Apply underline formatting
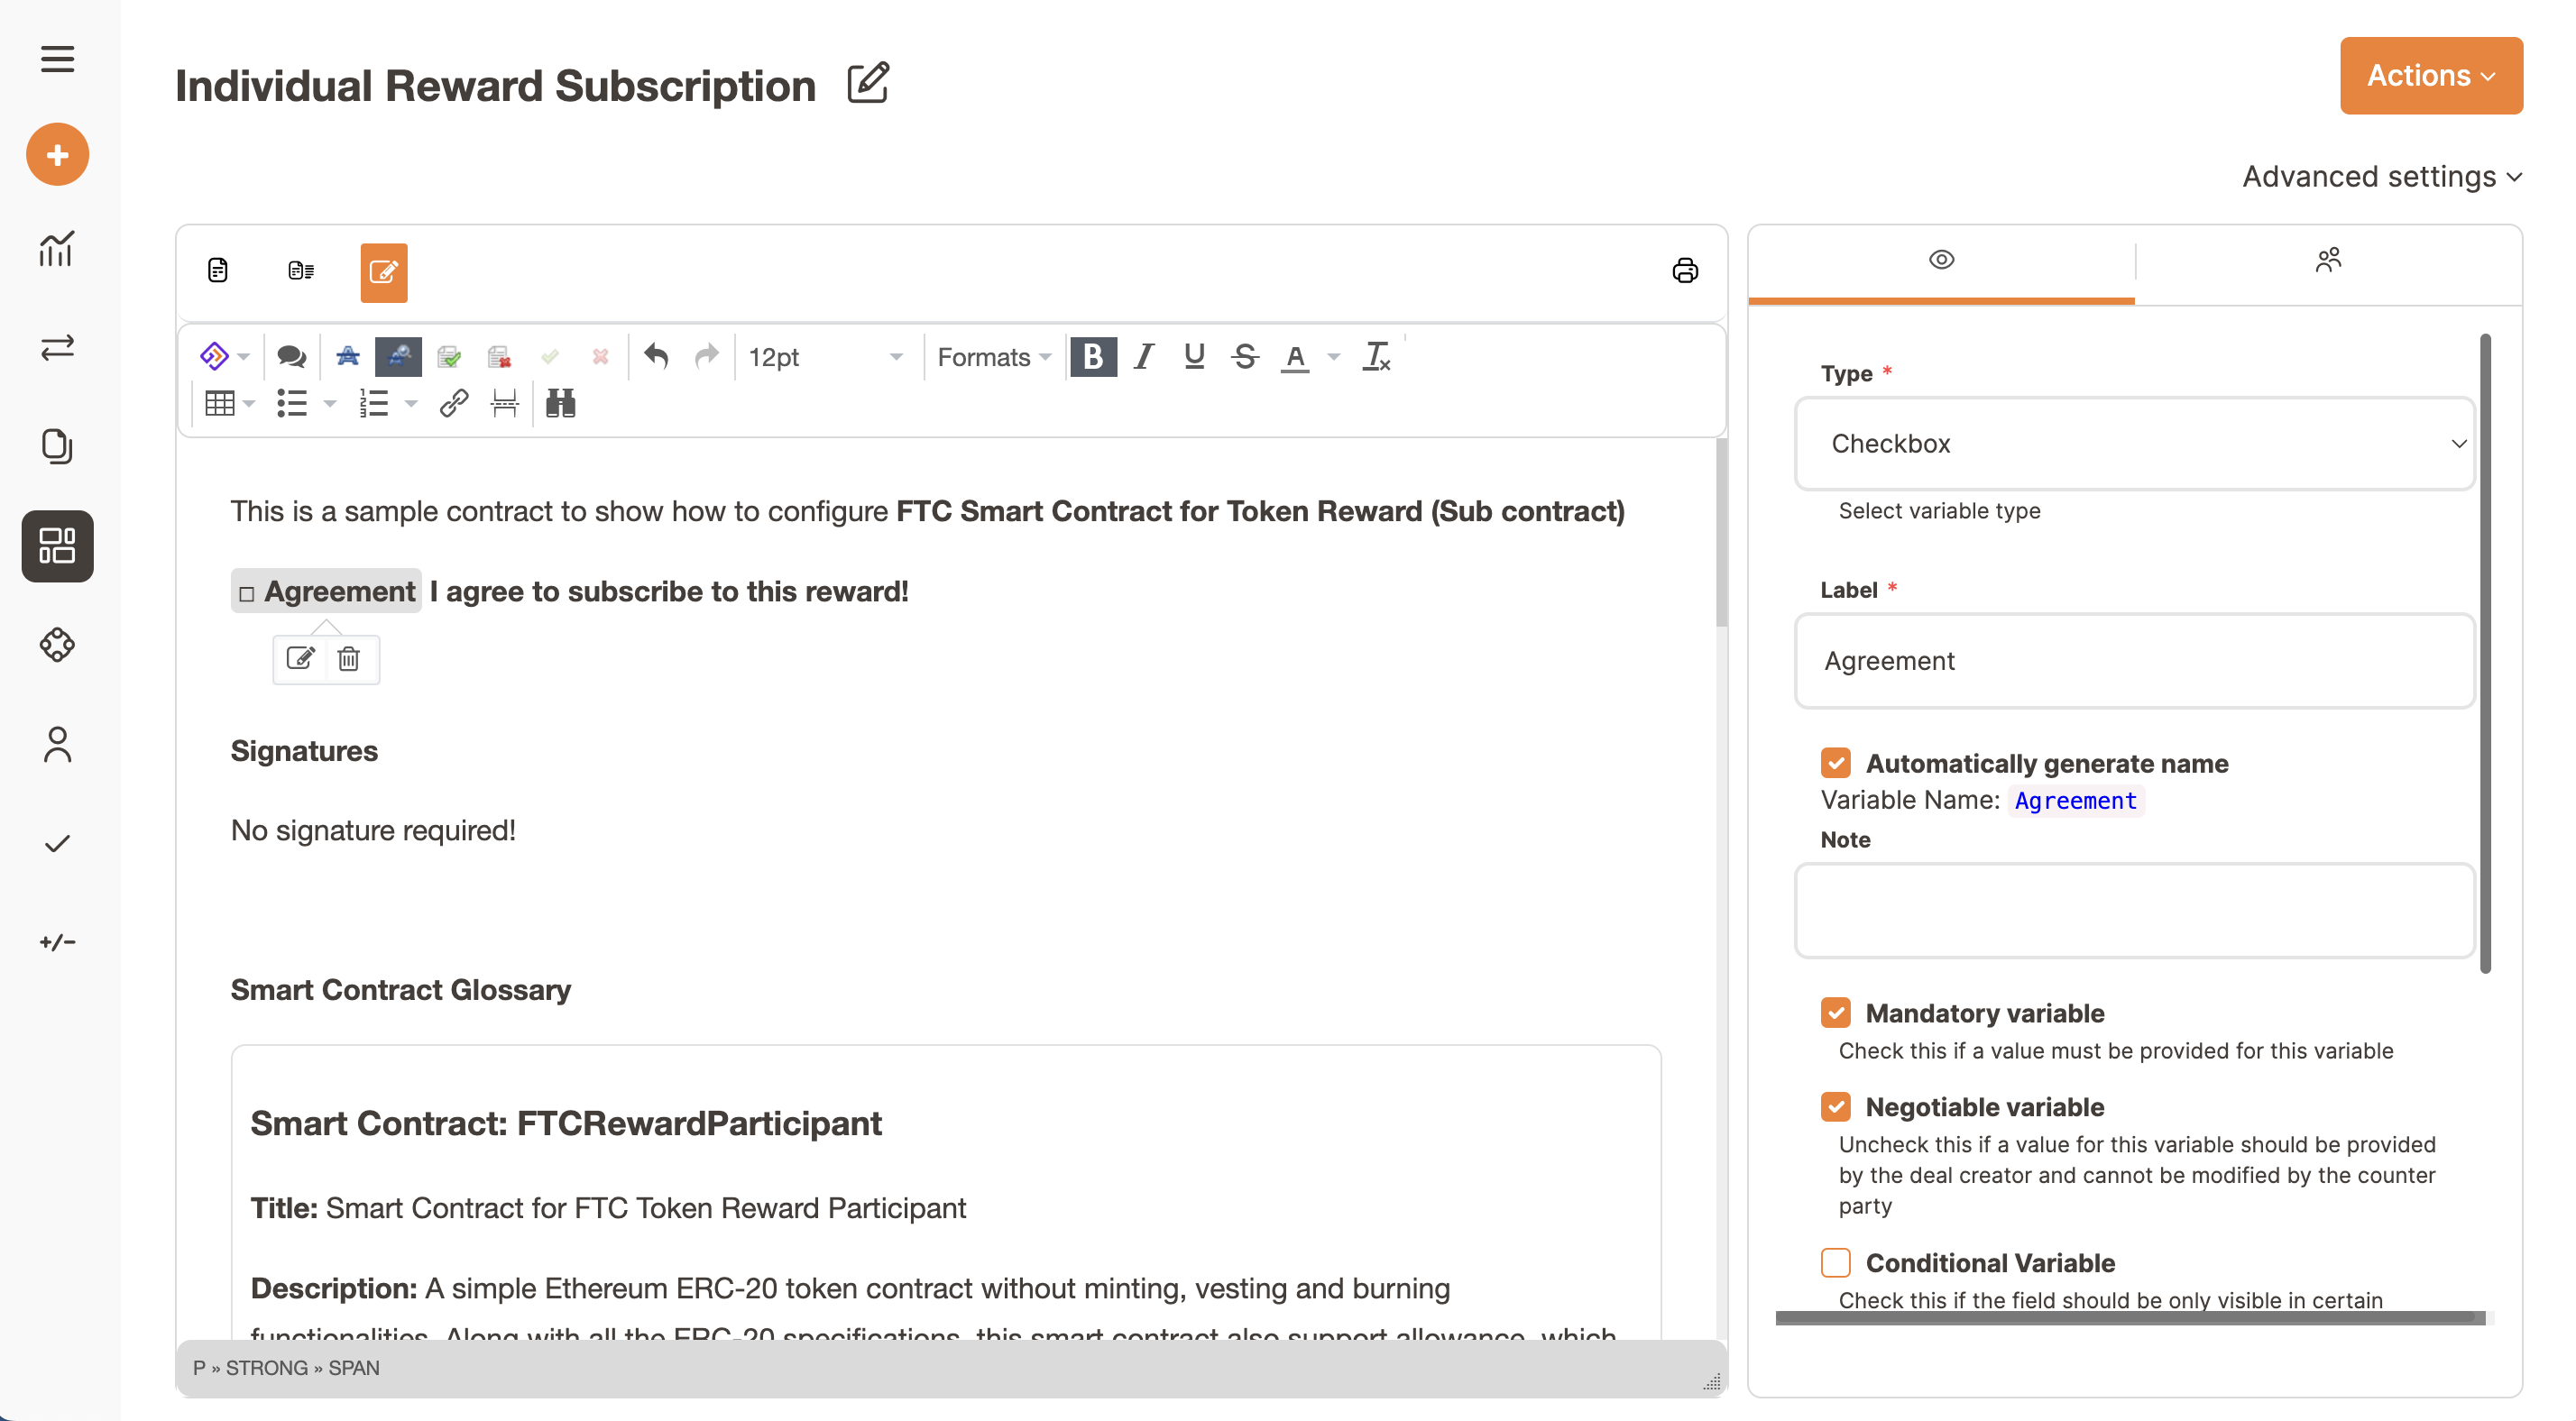Viewport: 2576px width, 1421px height. coord(1194,356)
